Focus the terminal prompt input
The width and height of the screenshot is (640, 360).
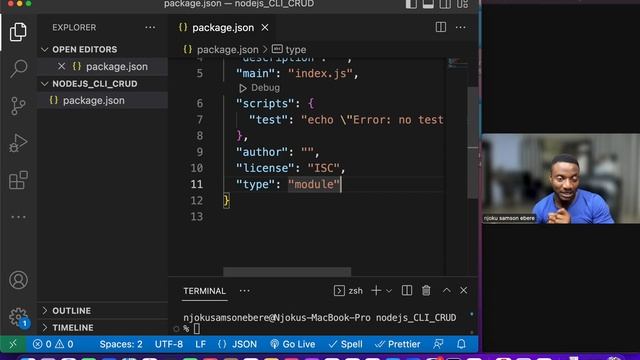point(197,328)
